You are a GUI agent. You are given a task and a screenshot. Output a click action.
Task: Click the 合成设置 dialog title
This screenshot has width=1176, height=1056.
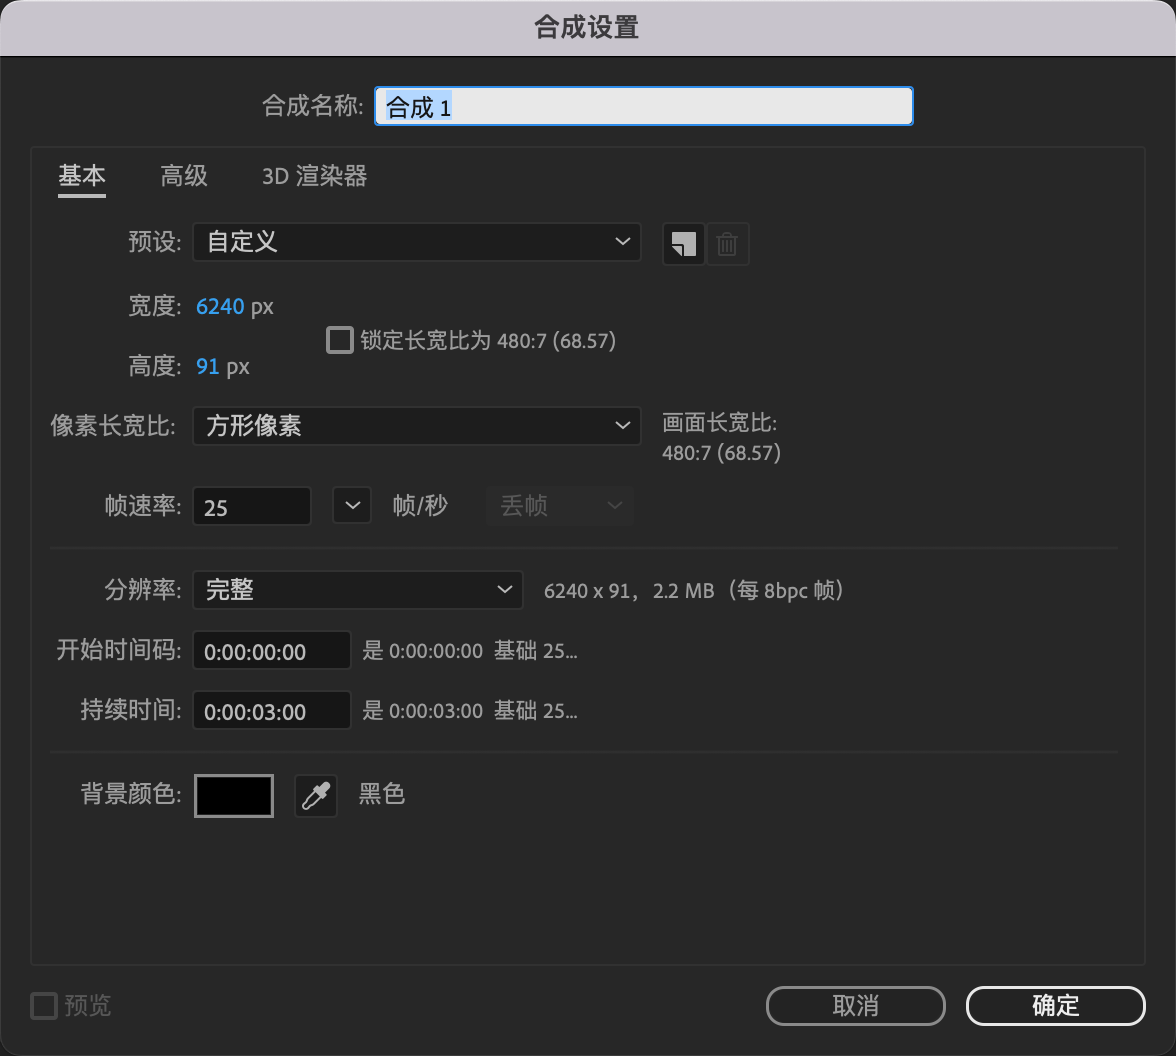point(586,28)
